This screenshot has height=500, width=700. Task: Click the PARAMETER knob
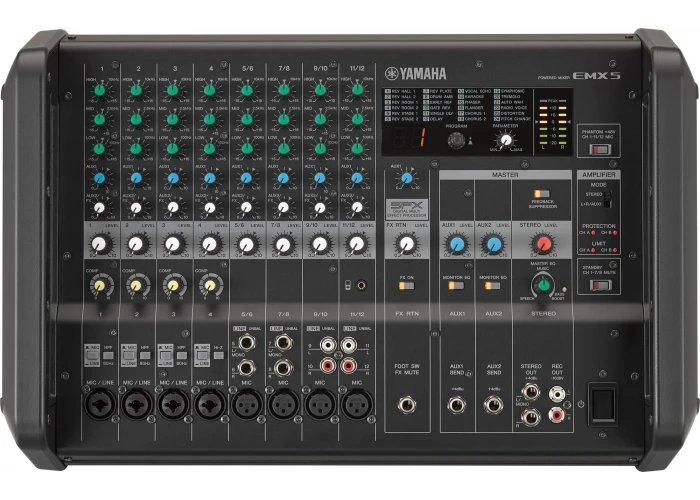(506, 141)
